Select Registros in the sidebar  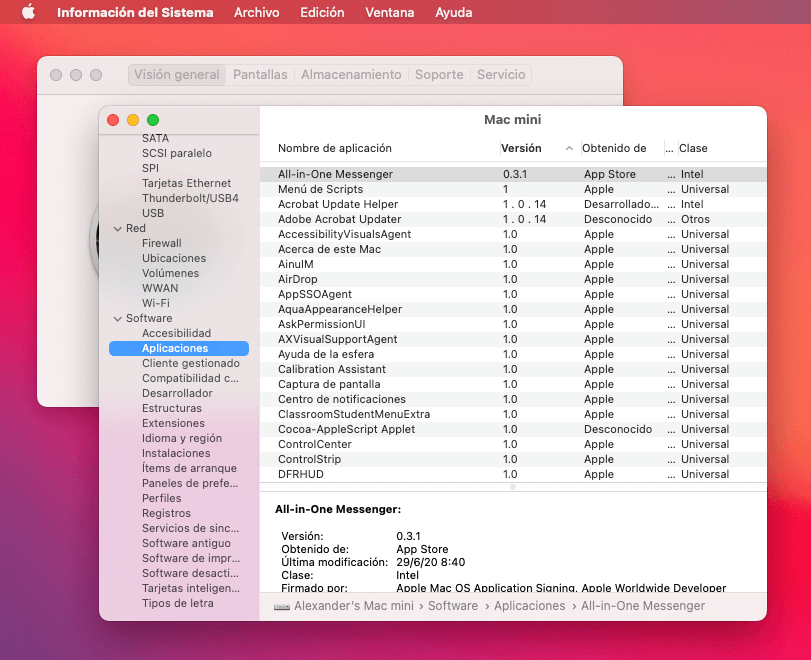[166, 514]
